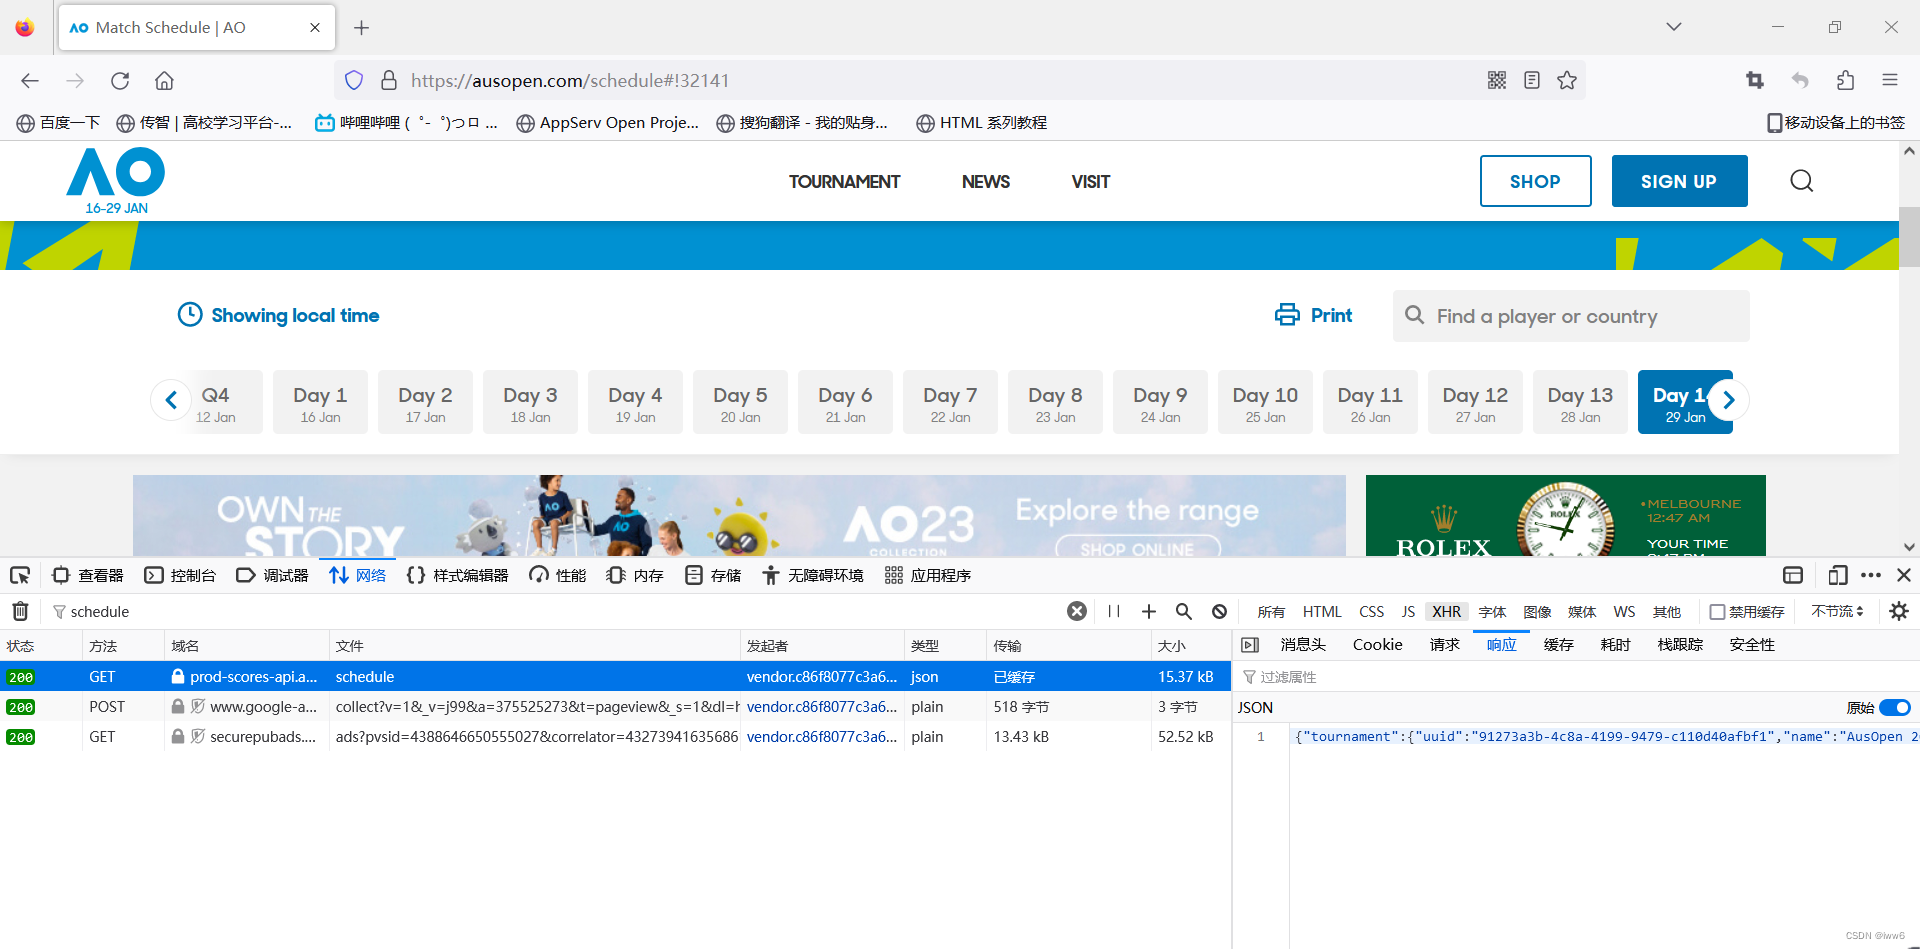This screenshot has height=949, width=1920.
Task: Clear the schedule filter text
Action: [1077, 611]
